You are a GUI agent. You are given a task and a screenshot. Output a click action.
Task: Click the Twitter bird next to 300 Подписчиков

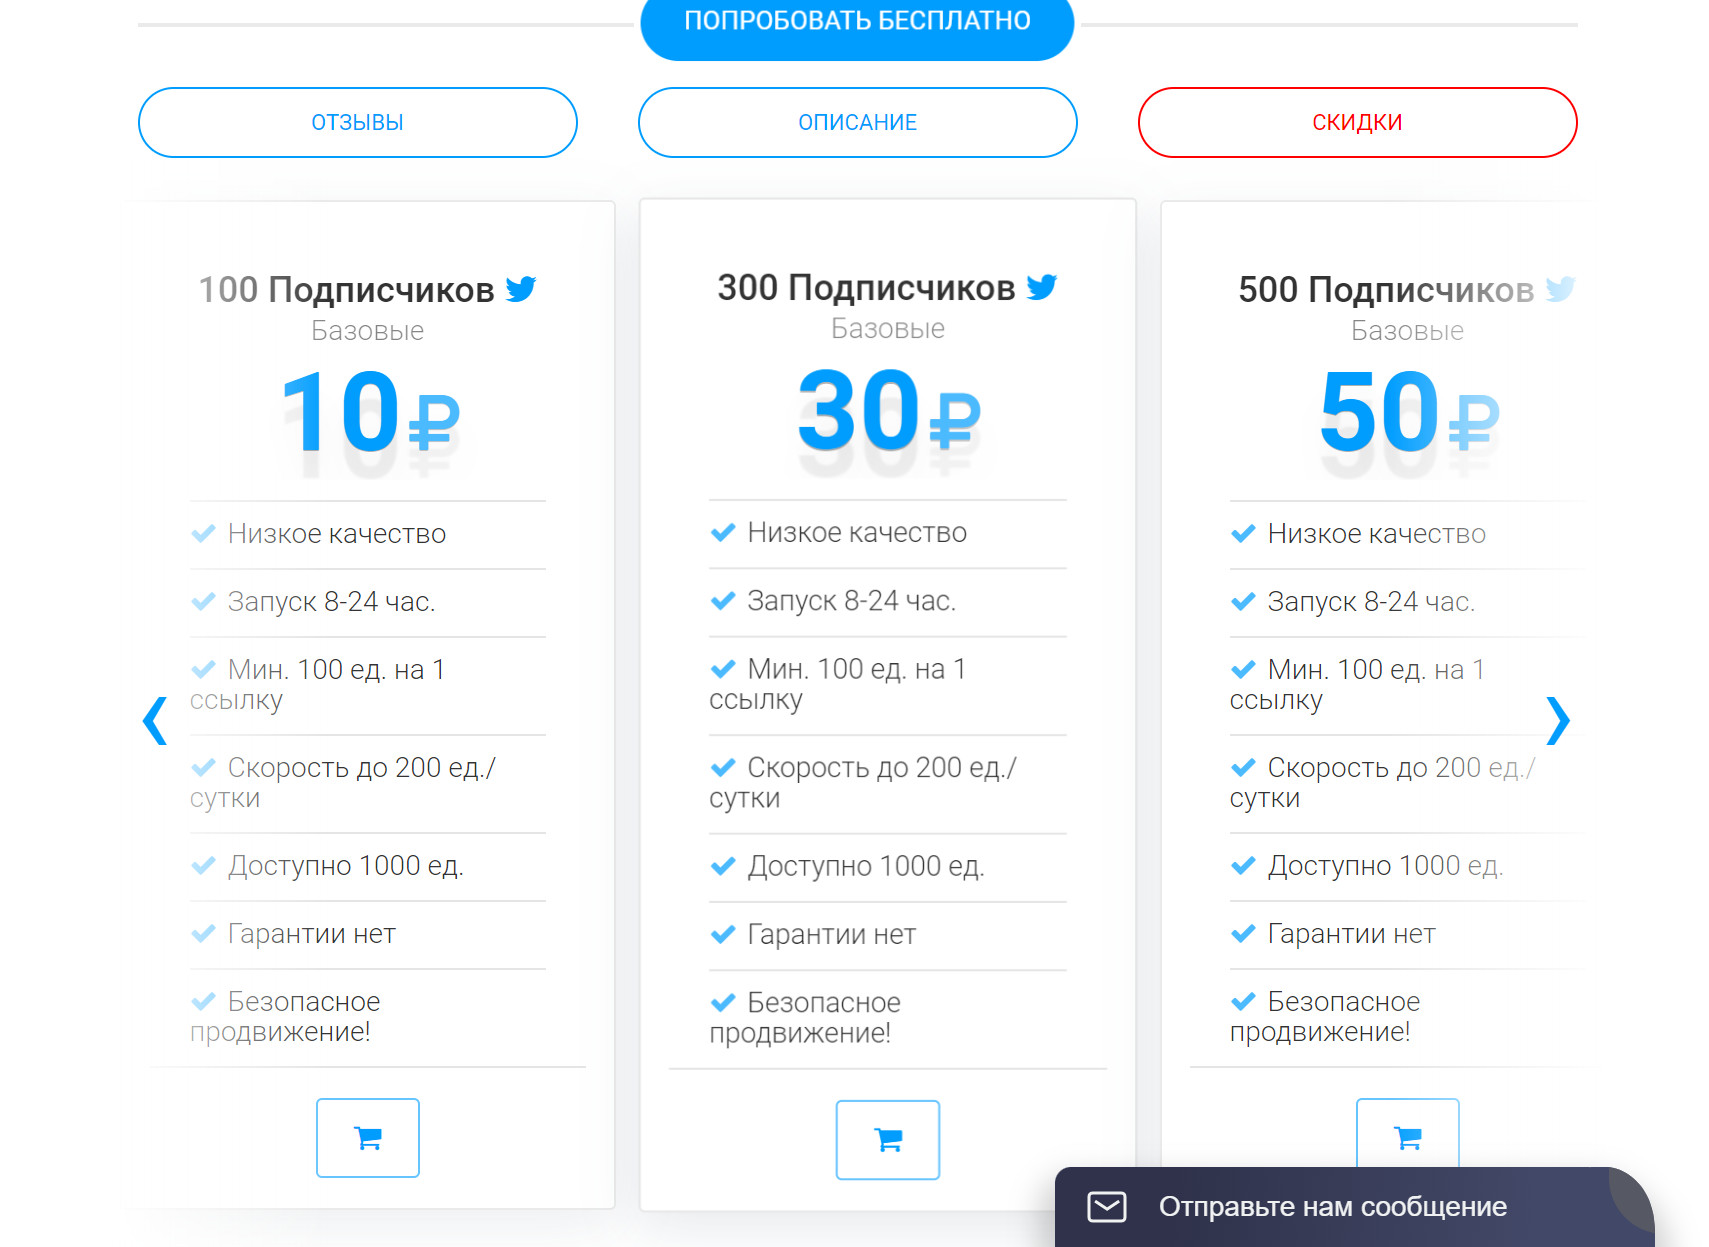pos(1041,287)
